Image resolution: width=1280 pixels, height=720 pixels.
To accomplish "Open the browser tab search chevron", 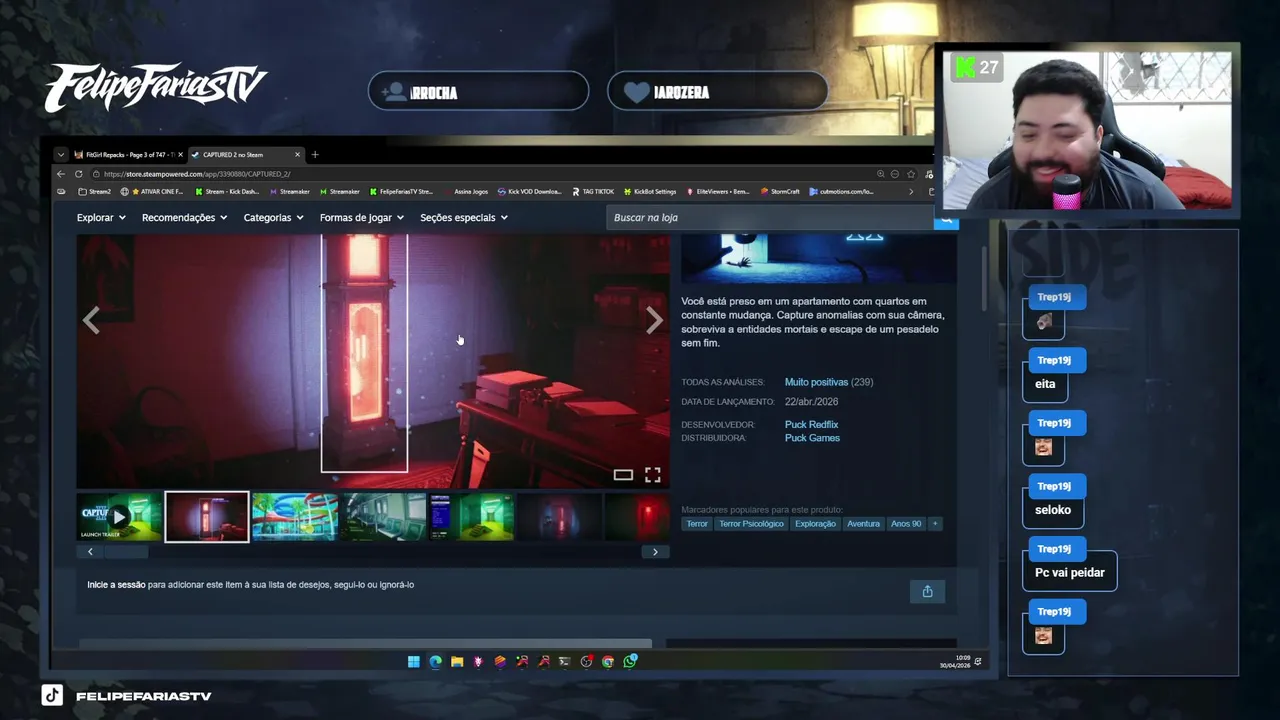I will [61, 155].
